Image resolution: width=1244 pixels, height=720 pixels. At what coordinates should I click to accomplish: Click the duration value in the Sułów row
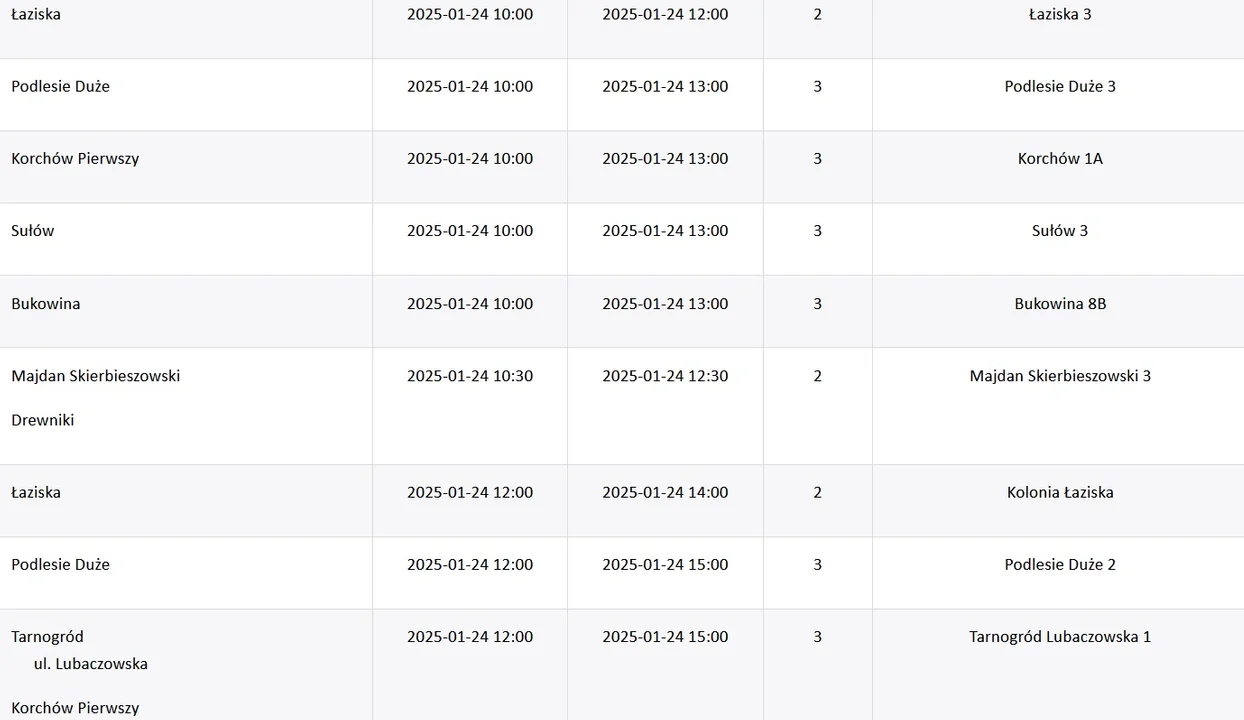point(818,231)
